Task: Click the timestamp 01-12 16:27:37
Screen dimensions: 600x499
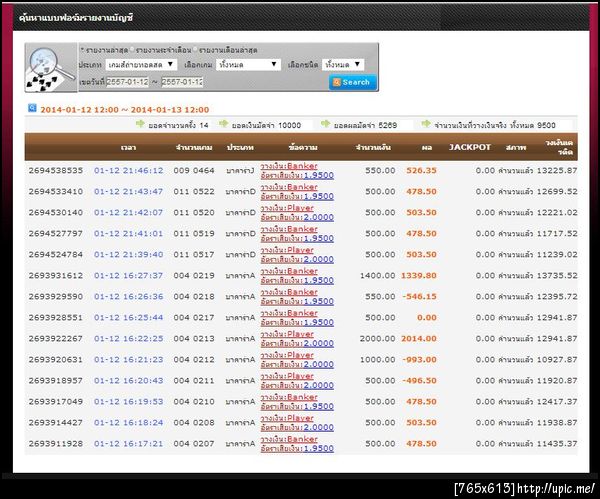Action: (x=129, y=276)
